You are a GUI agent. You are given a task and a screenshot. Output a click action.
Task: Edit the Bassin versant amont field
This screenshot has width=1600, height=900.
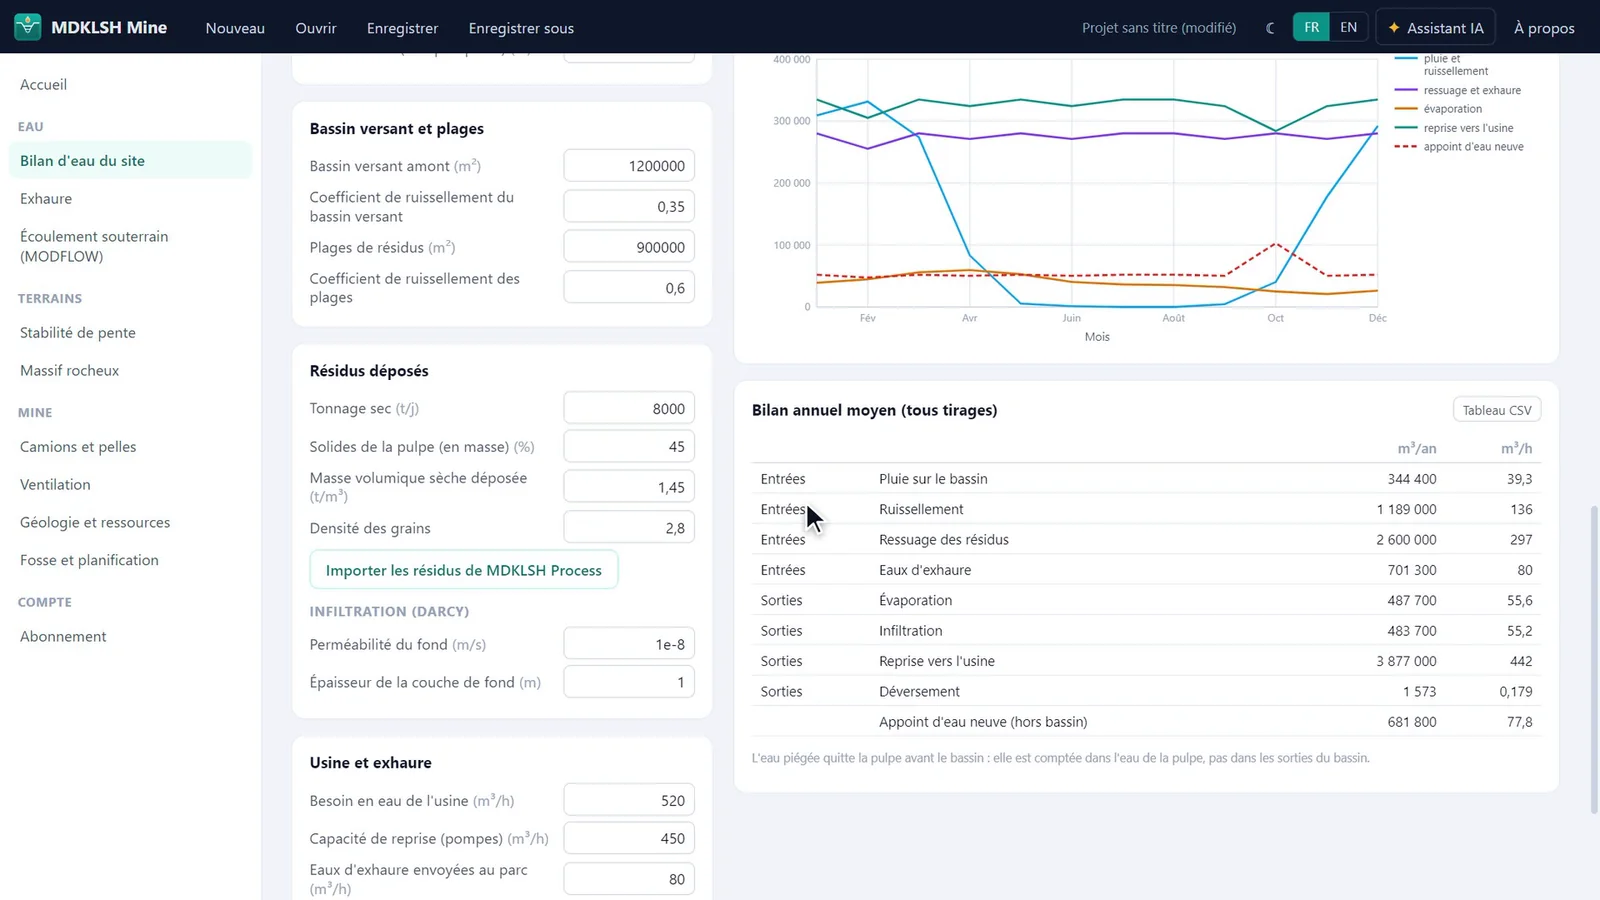point(629,166)
